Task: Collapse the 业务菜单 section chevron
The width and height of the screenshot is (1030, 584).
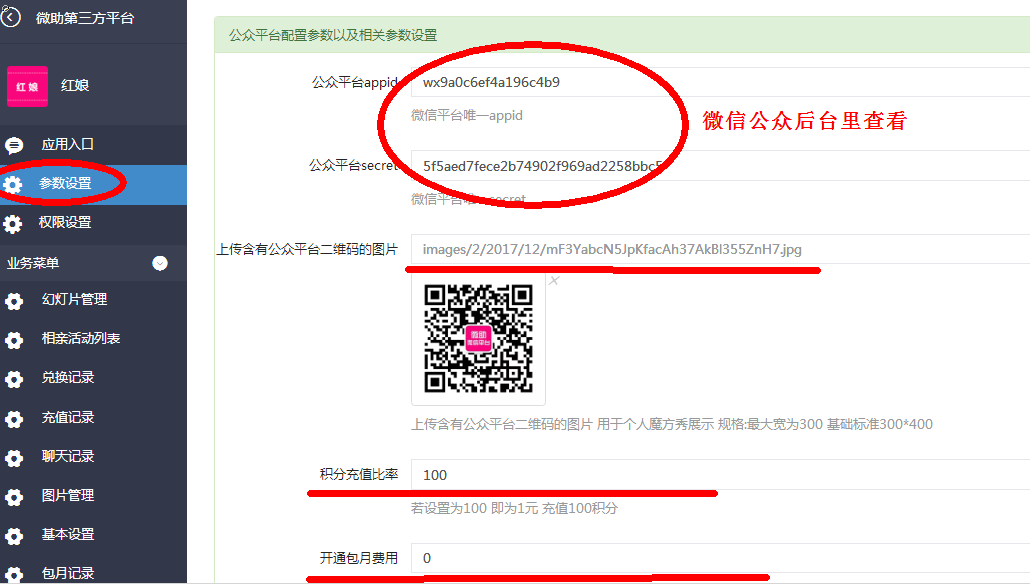Action: 160,263
